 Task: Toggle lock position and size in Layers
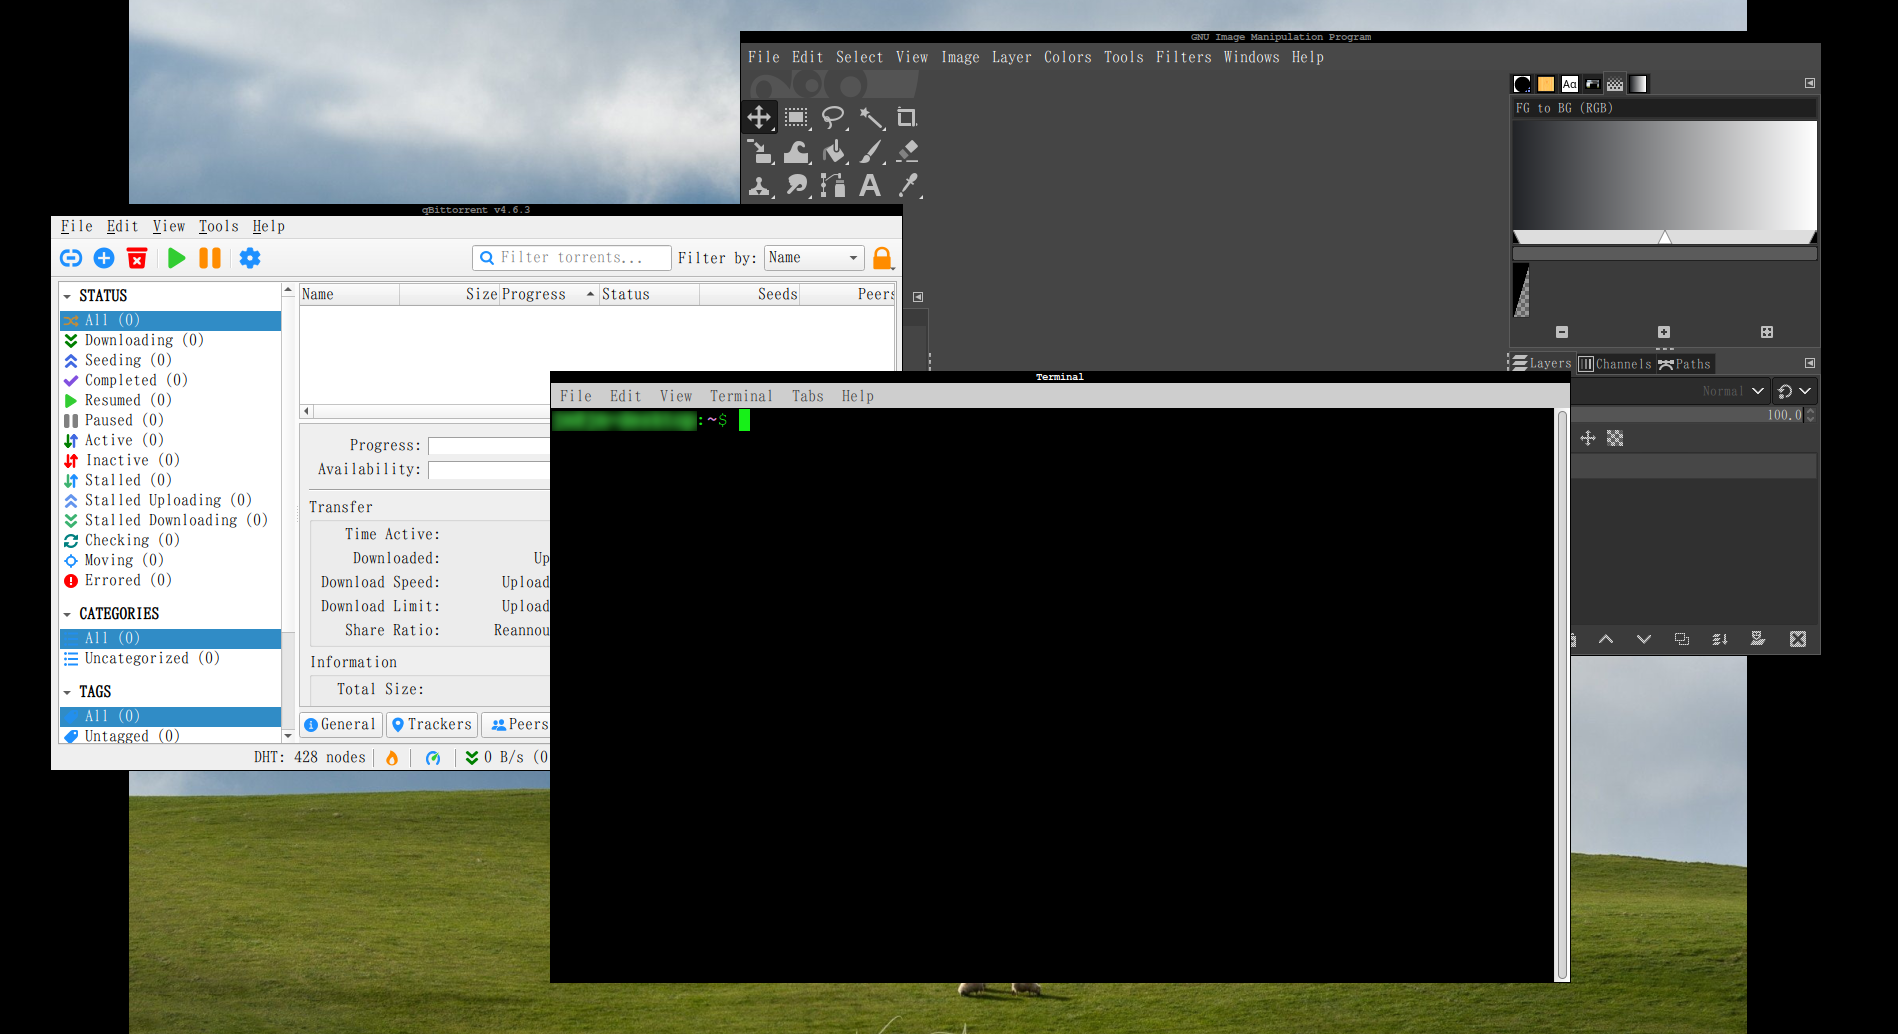(x=1588, y=438)
